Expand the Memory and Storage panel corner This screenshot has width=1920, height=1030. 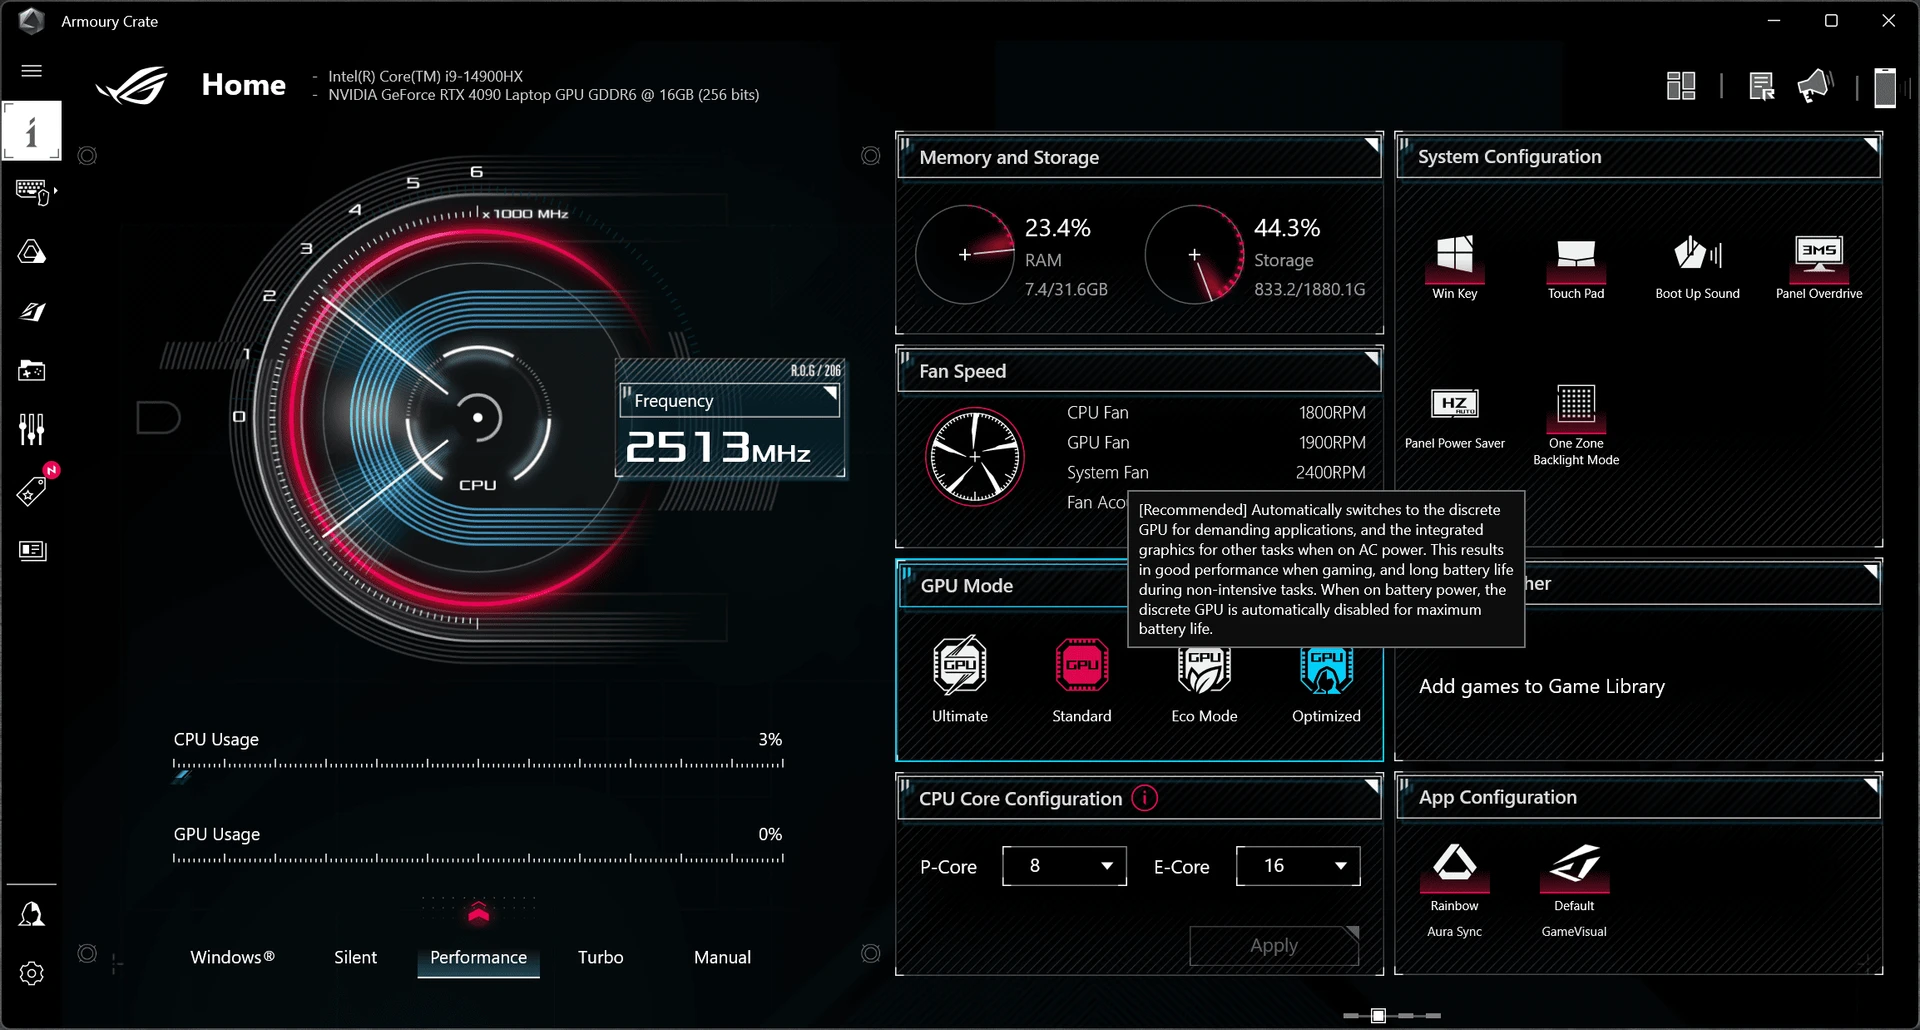1372,145
